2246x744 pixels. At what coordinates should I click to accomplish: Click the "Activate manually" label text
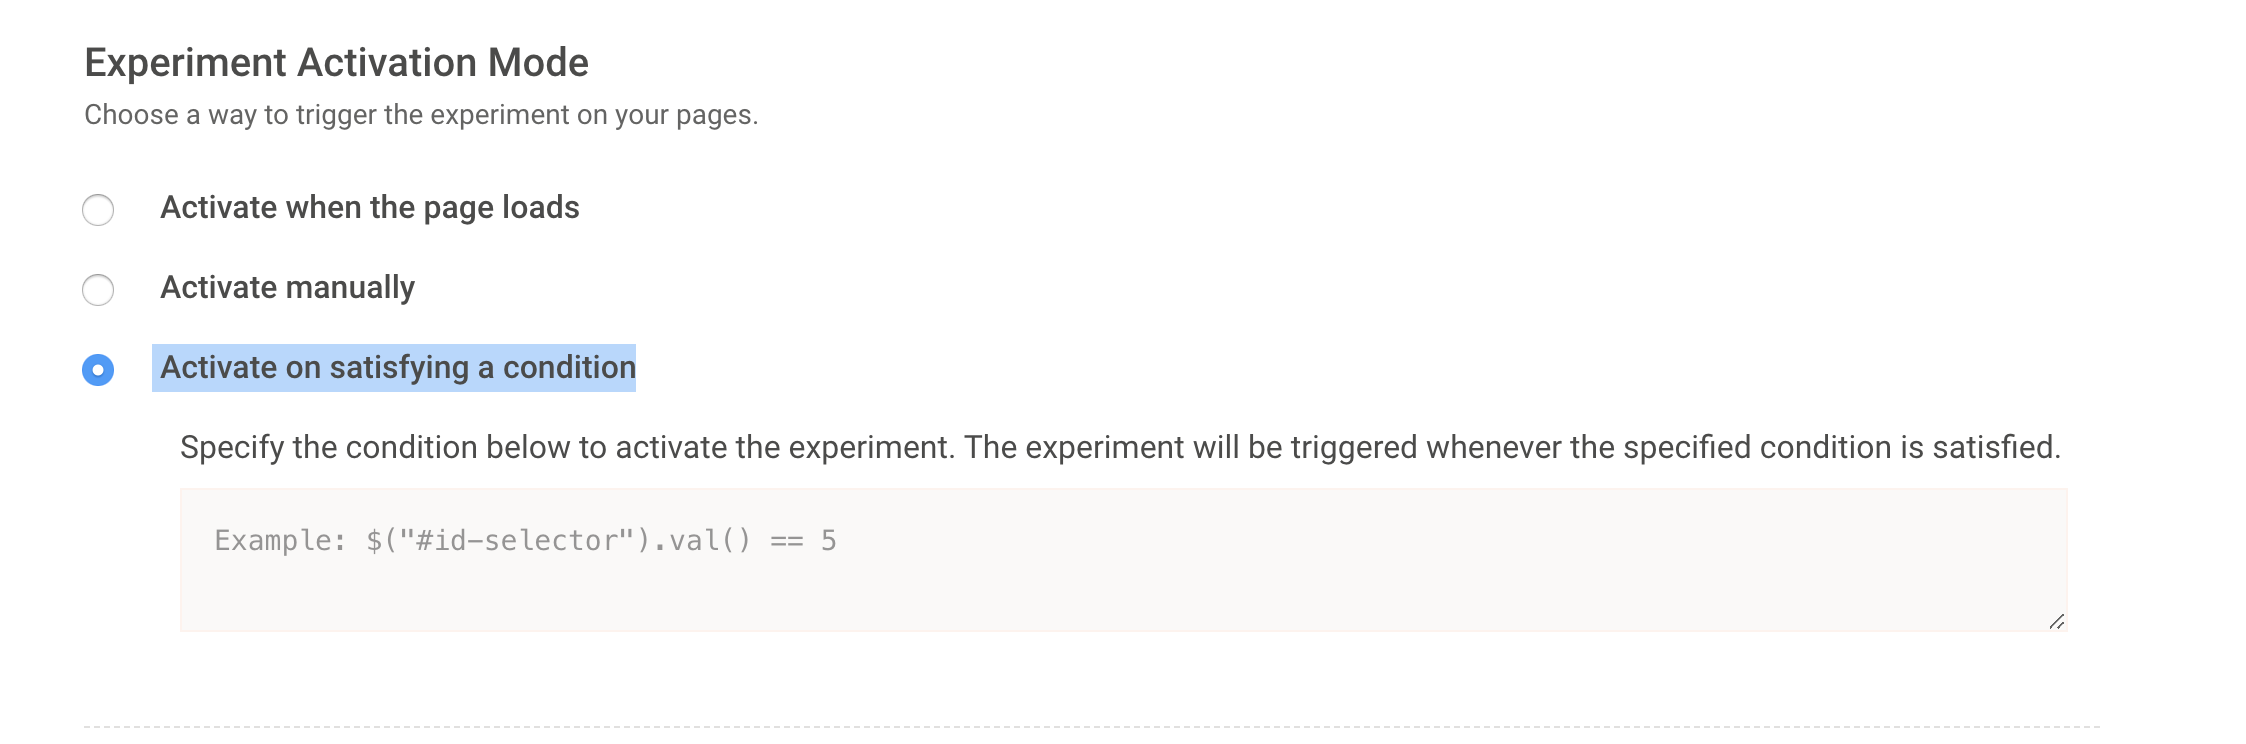click(287, 288)
